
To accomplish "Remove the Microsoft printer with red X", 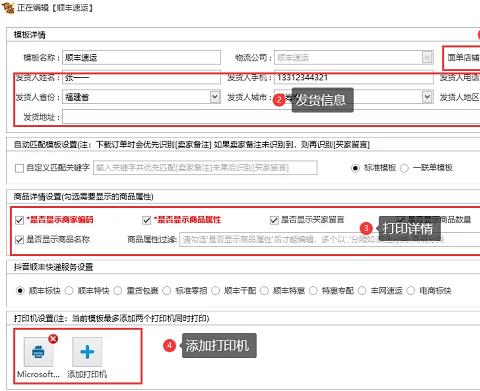I will (53, 339).
